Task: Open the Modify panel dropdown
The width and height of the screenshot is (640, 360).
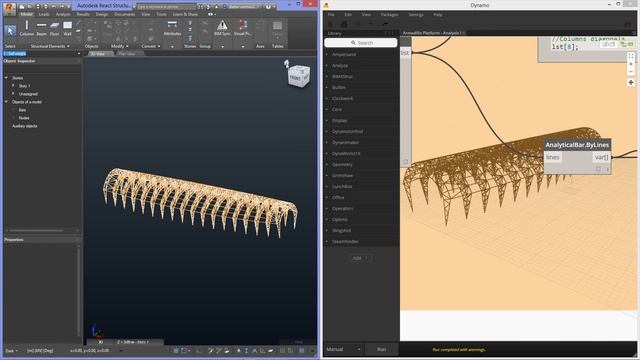Action: [119, 47]
